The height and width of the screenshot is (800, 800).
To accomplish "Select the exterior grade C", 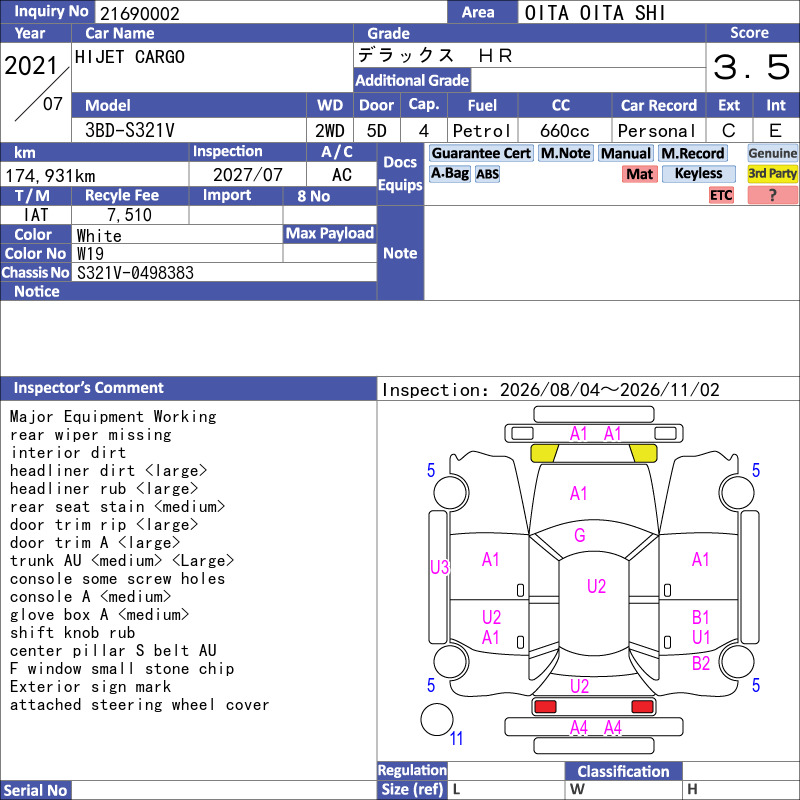I will [729, 131].
